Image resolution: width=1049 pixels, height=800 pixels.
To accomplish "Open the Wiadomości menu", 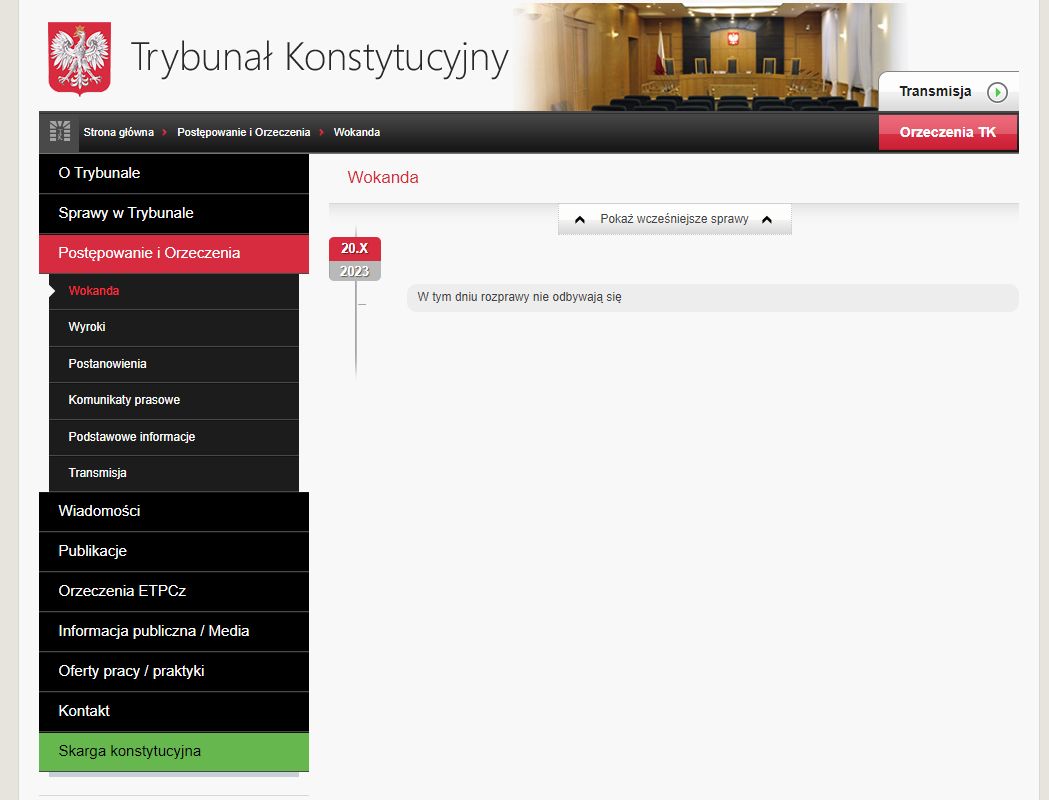I will point(174,512).
